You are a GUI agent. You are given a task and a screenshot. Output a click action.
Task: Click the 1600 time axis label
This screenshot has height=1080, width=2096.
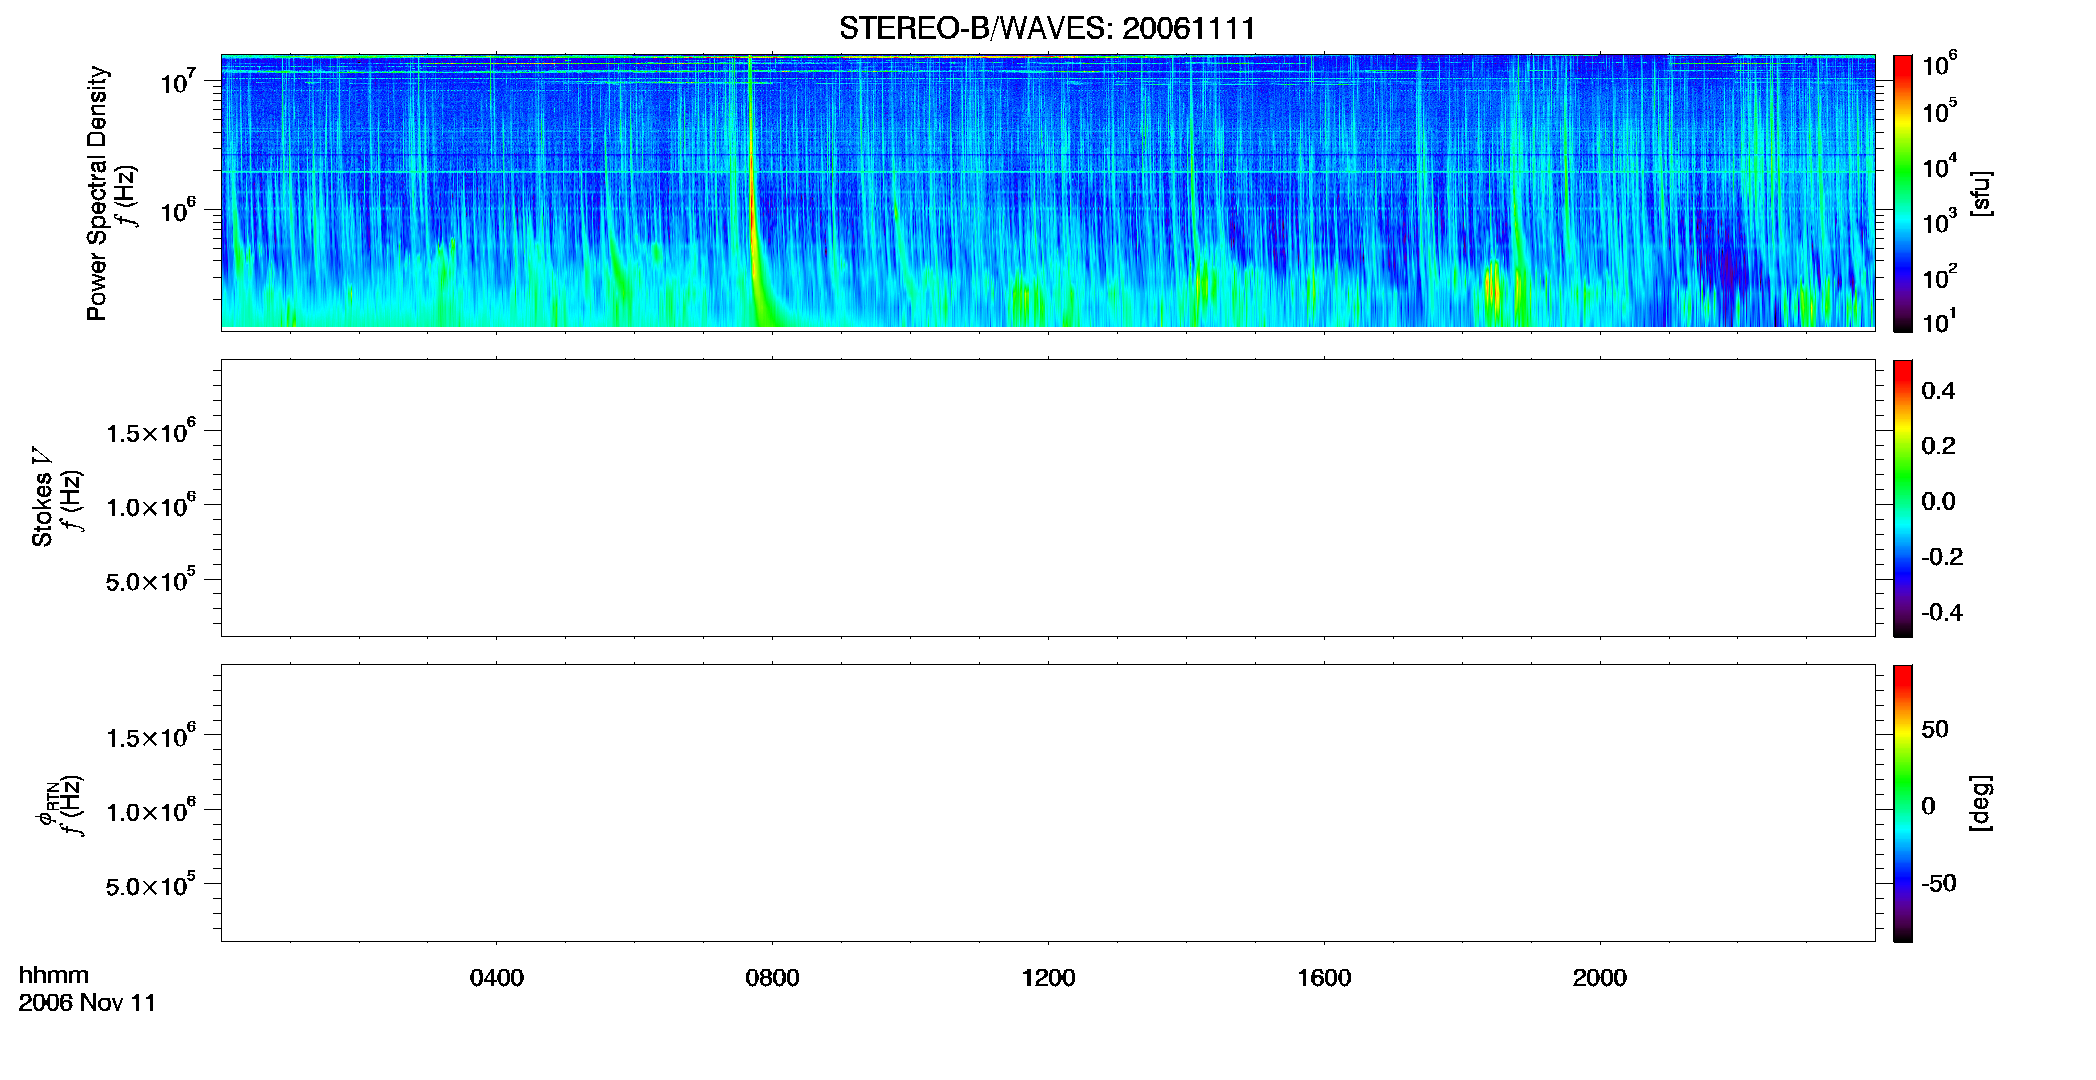click(1324, 978)
